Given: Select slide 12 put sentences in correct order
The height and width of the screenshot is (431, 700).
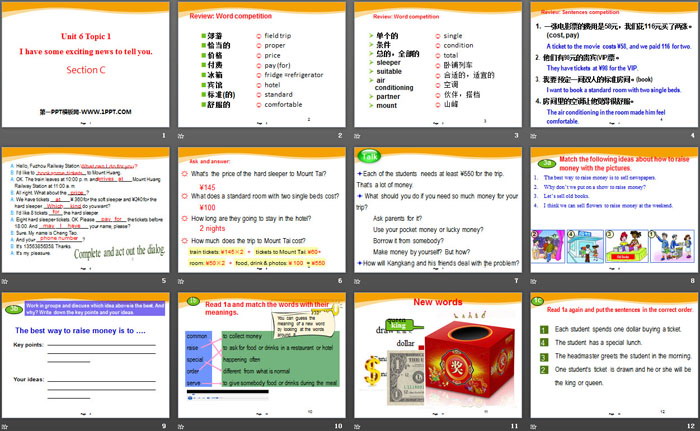Looking at the screenshot, I should 614,356.
